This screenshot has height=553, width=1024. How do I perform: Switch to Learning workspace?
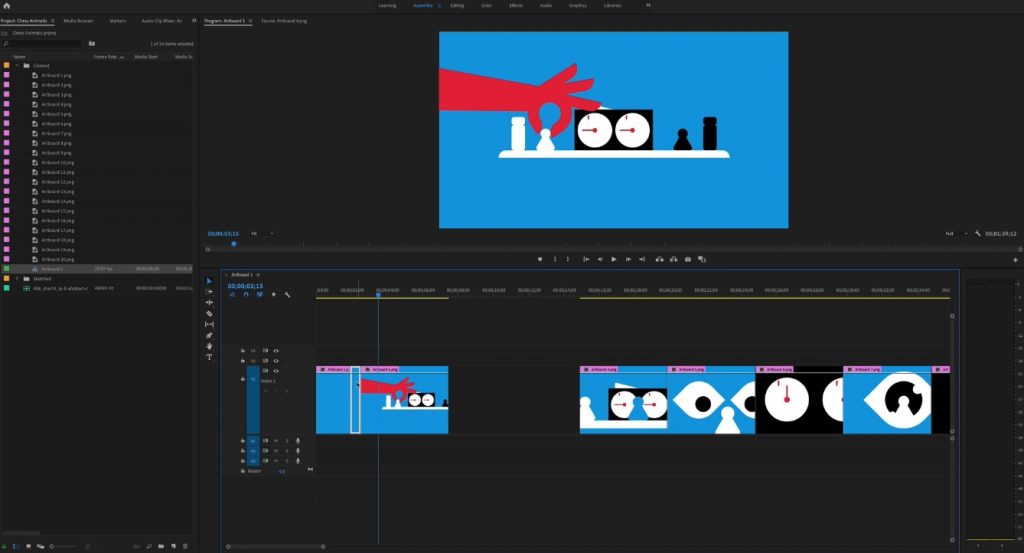[387, 5]
